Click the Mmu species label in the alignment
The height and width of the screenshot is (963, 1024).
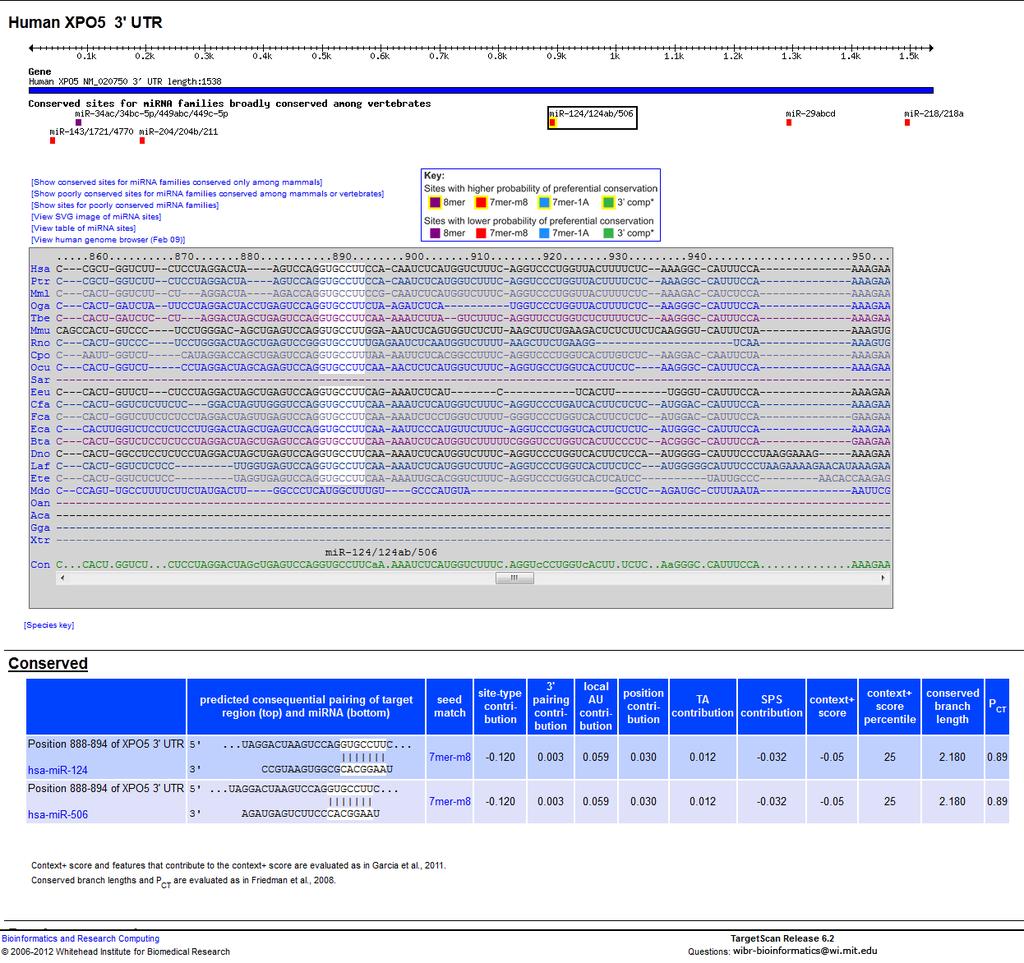[40, 330]
